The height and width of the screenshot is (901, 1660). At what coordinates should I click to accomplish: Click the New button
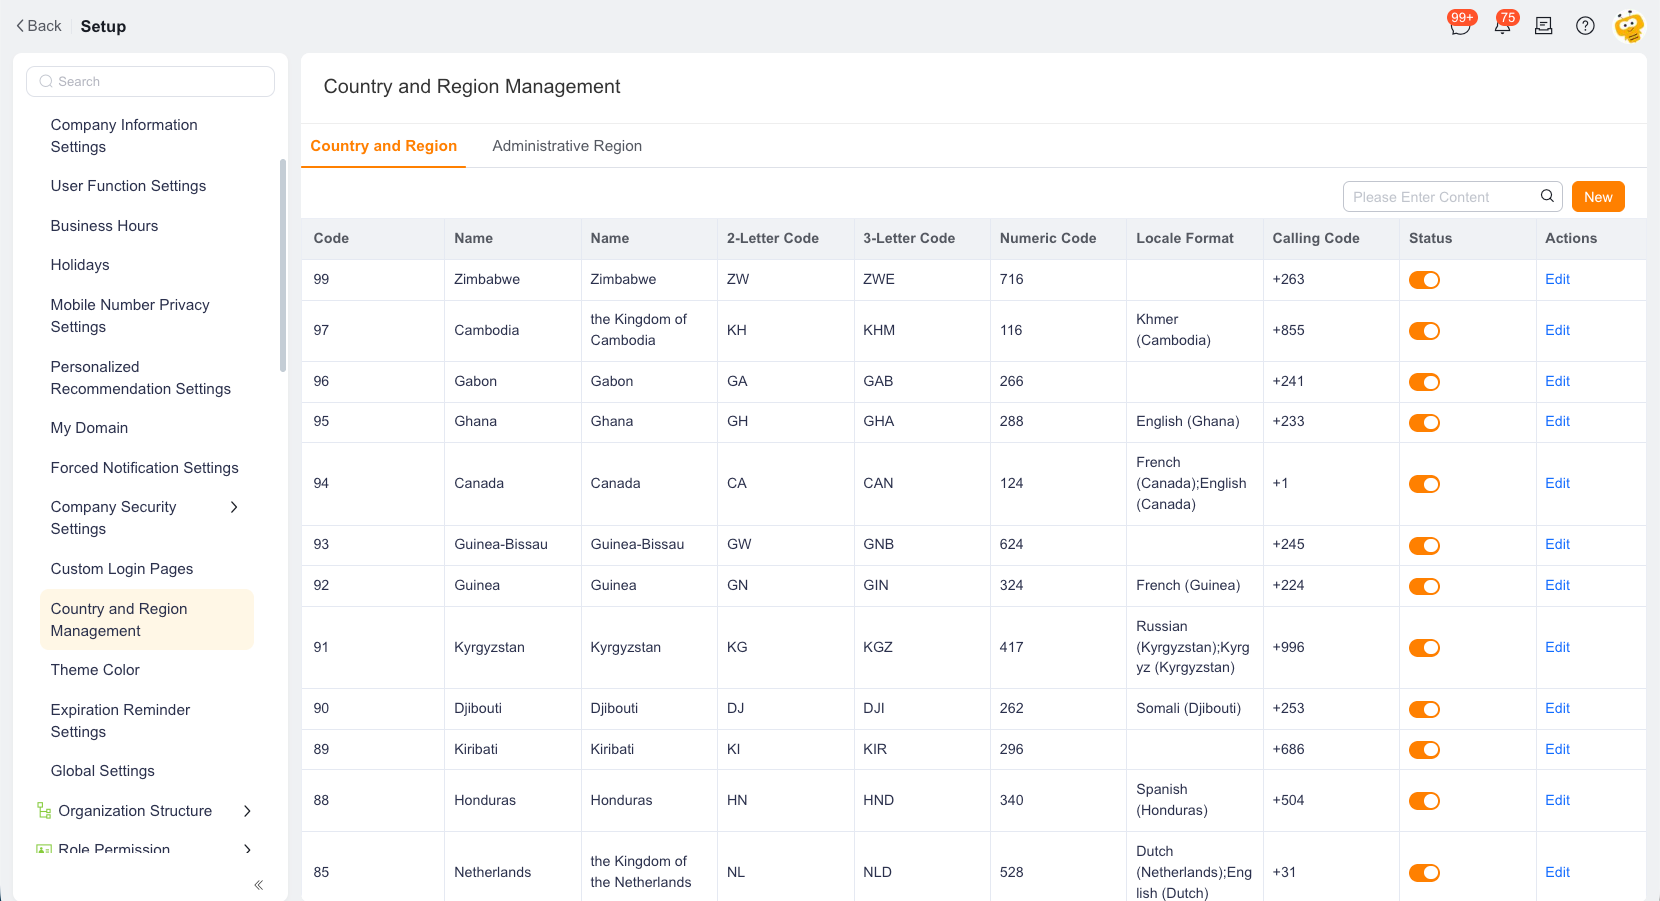1598,197
